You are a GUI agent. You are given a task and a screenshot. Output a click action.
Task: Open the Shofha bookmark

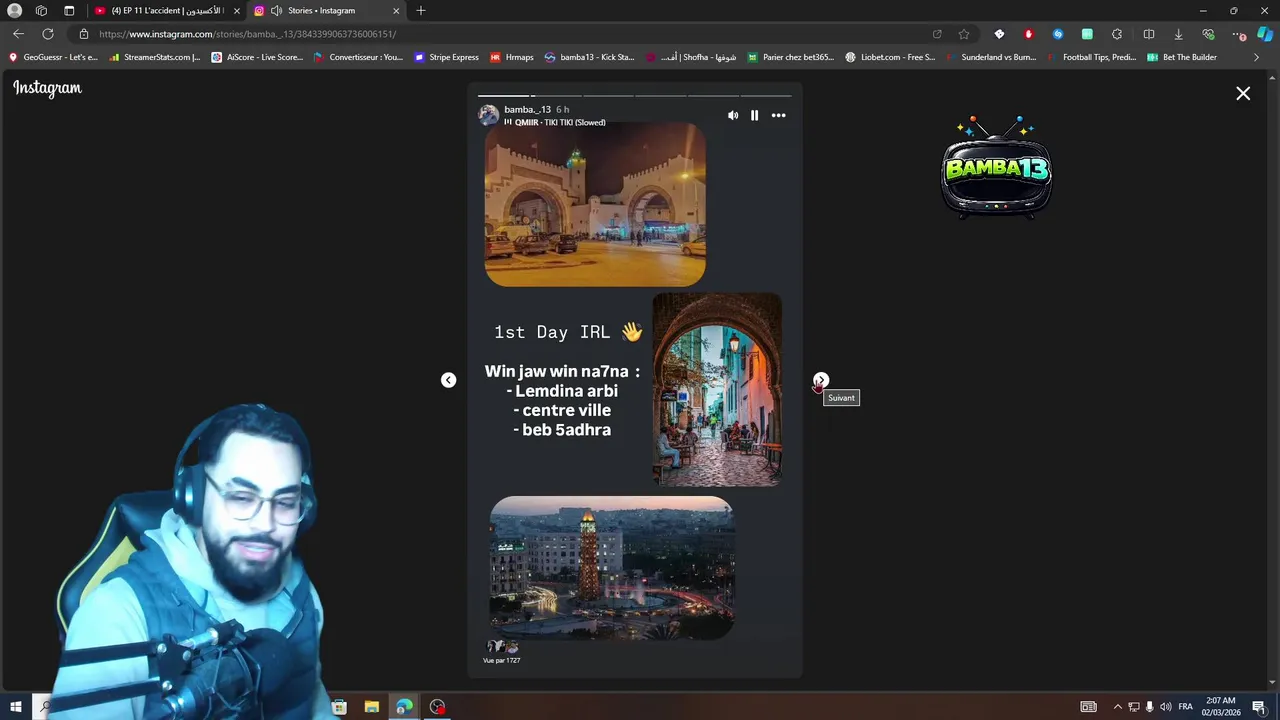[691, 57]
